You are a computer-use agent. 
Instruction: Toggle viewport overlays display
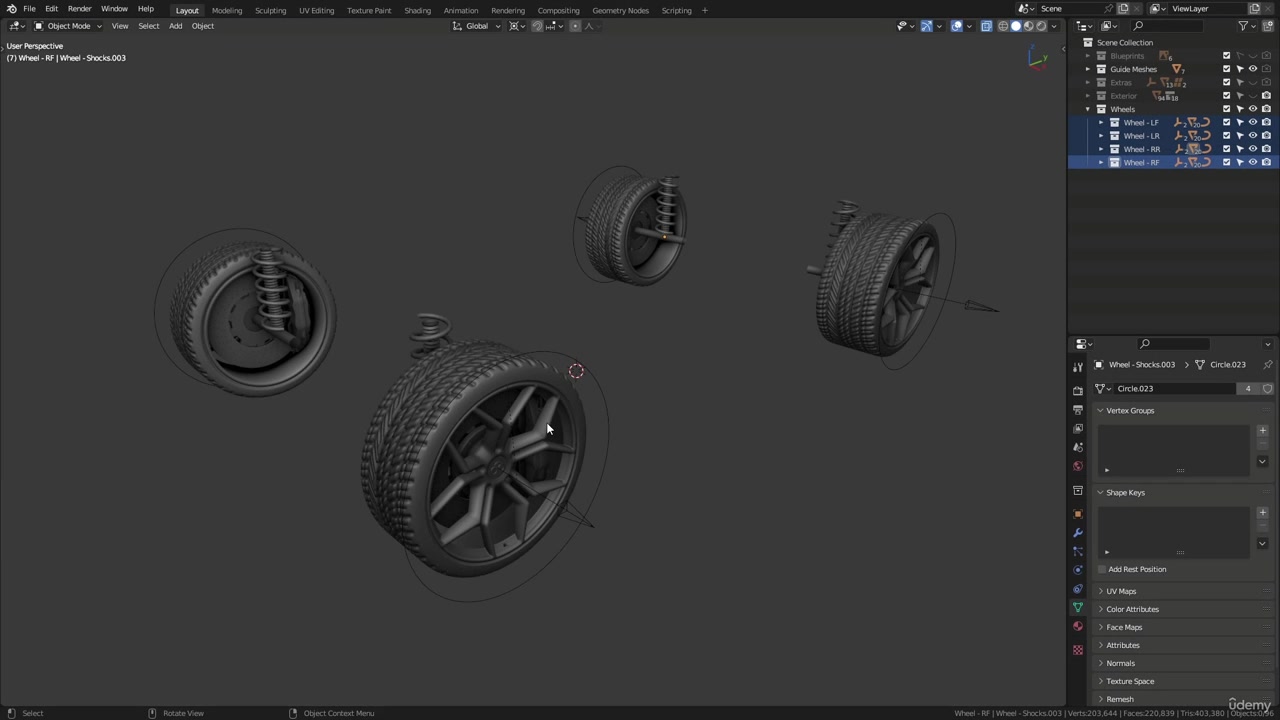tap(957, 26)
